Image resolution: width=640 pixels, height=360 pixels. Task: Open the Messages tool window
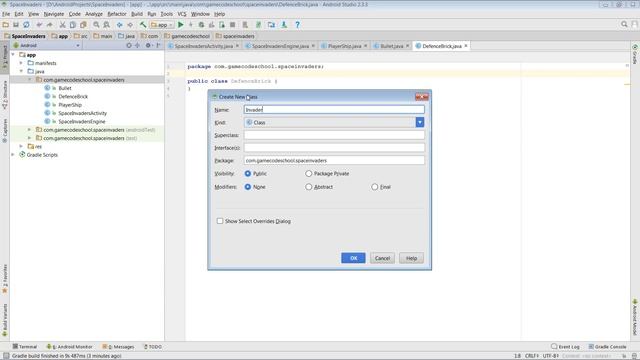pyautogui.click(x=118, y=347)
